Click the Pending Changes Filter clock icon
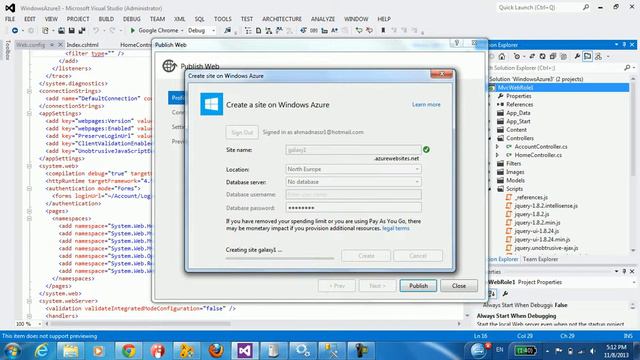 (517, 57)
